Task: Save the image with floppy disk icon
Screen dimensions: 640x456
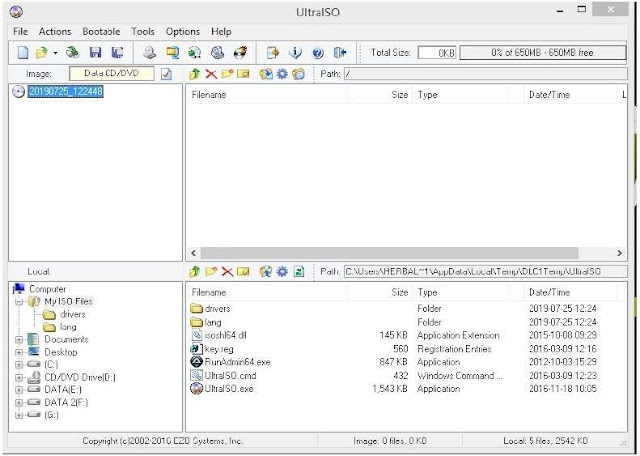Action: [x=96, y=52]
